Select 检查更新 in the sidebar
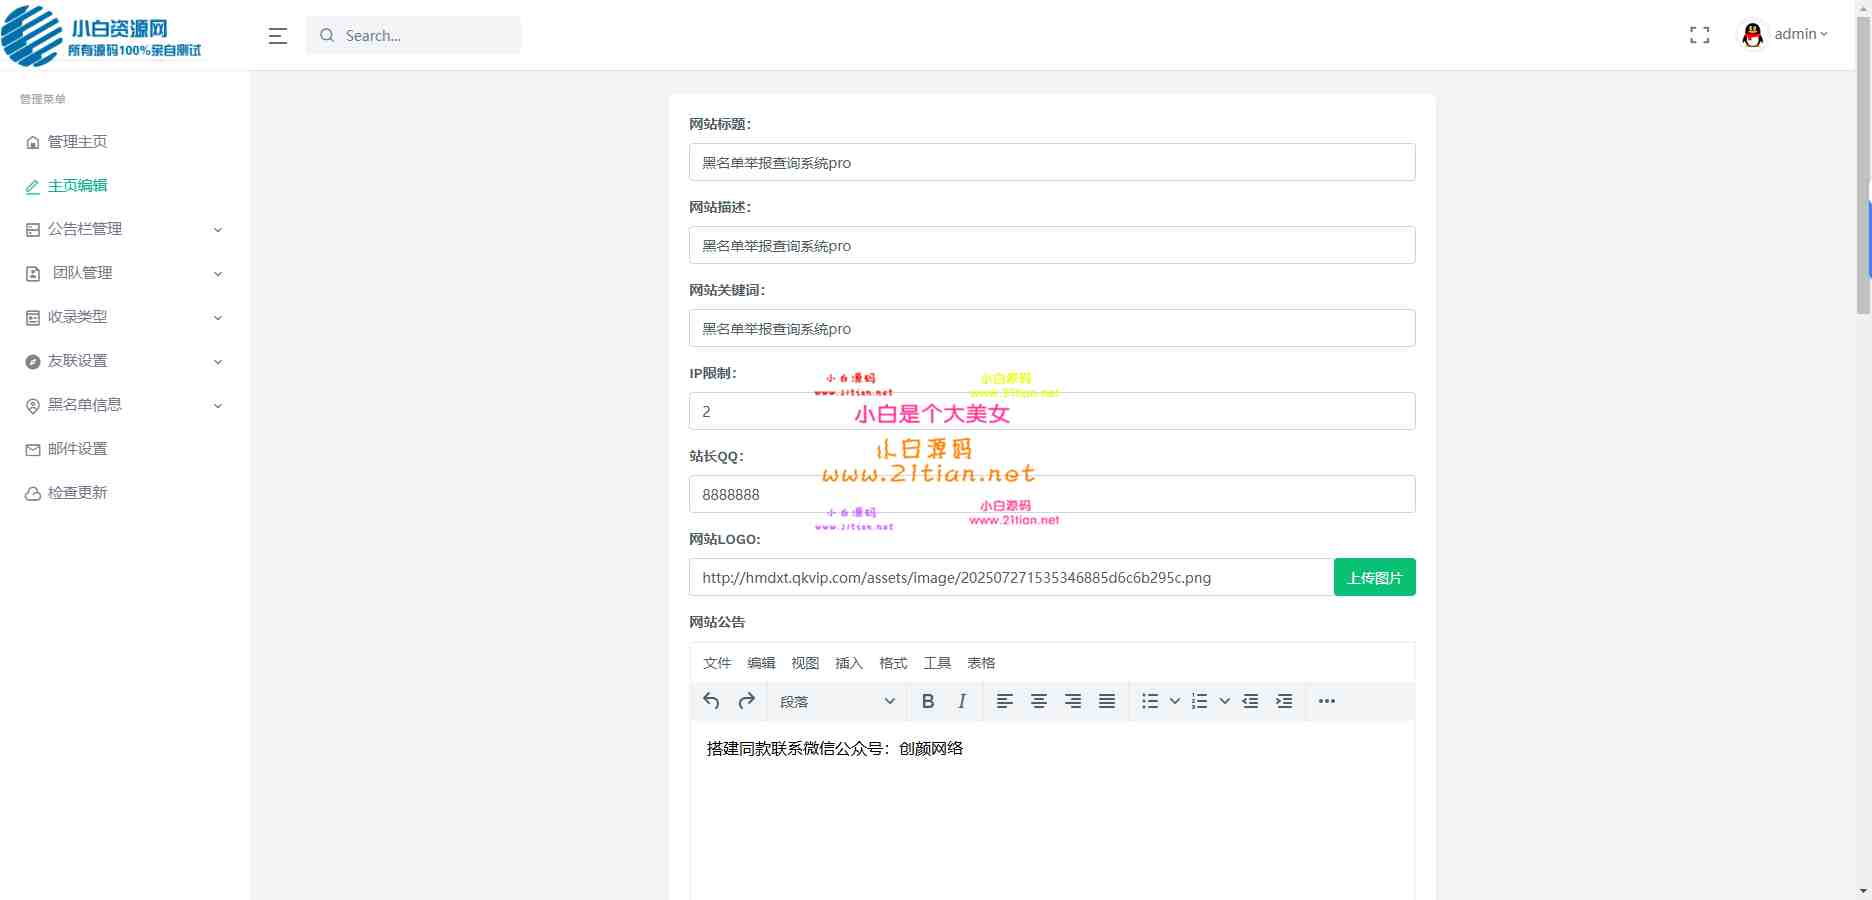 (x=80, y=492)
